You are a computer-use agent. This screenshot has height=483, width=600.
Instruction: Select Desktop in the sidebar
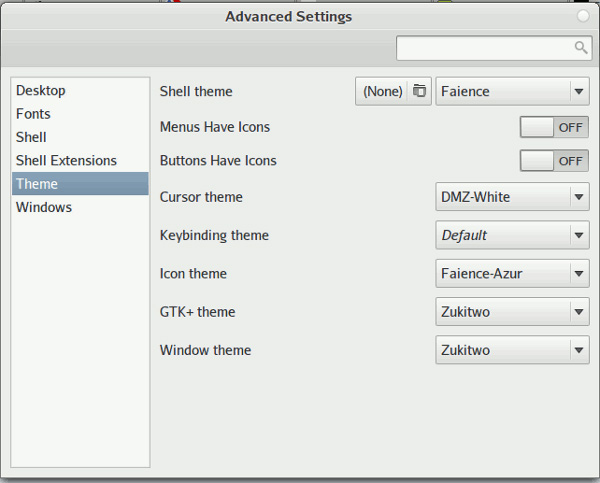pyautogui.click(x=41, y=91)
